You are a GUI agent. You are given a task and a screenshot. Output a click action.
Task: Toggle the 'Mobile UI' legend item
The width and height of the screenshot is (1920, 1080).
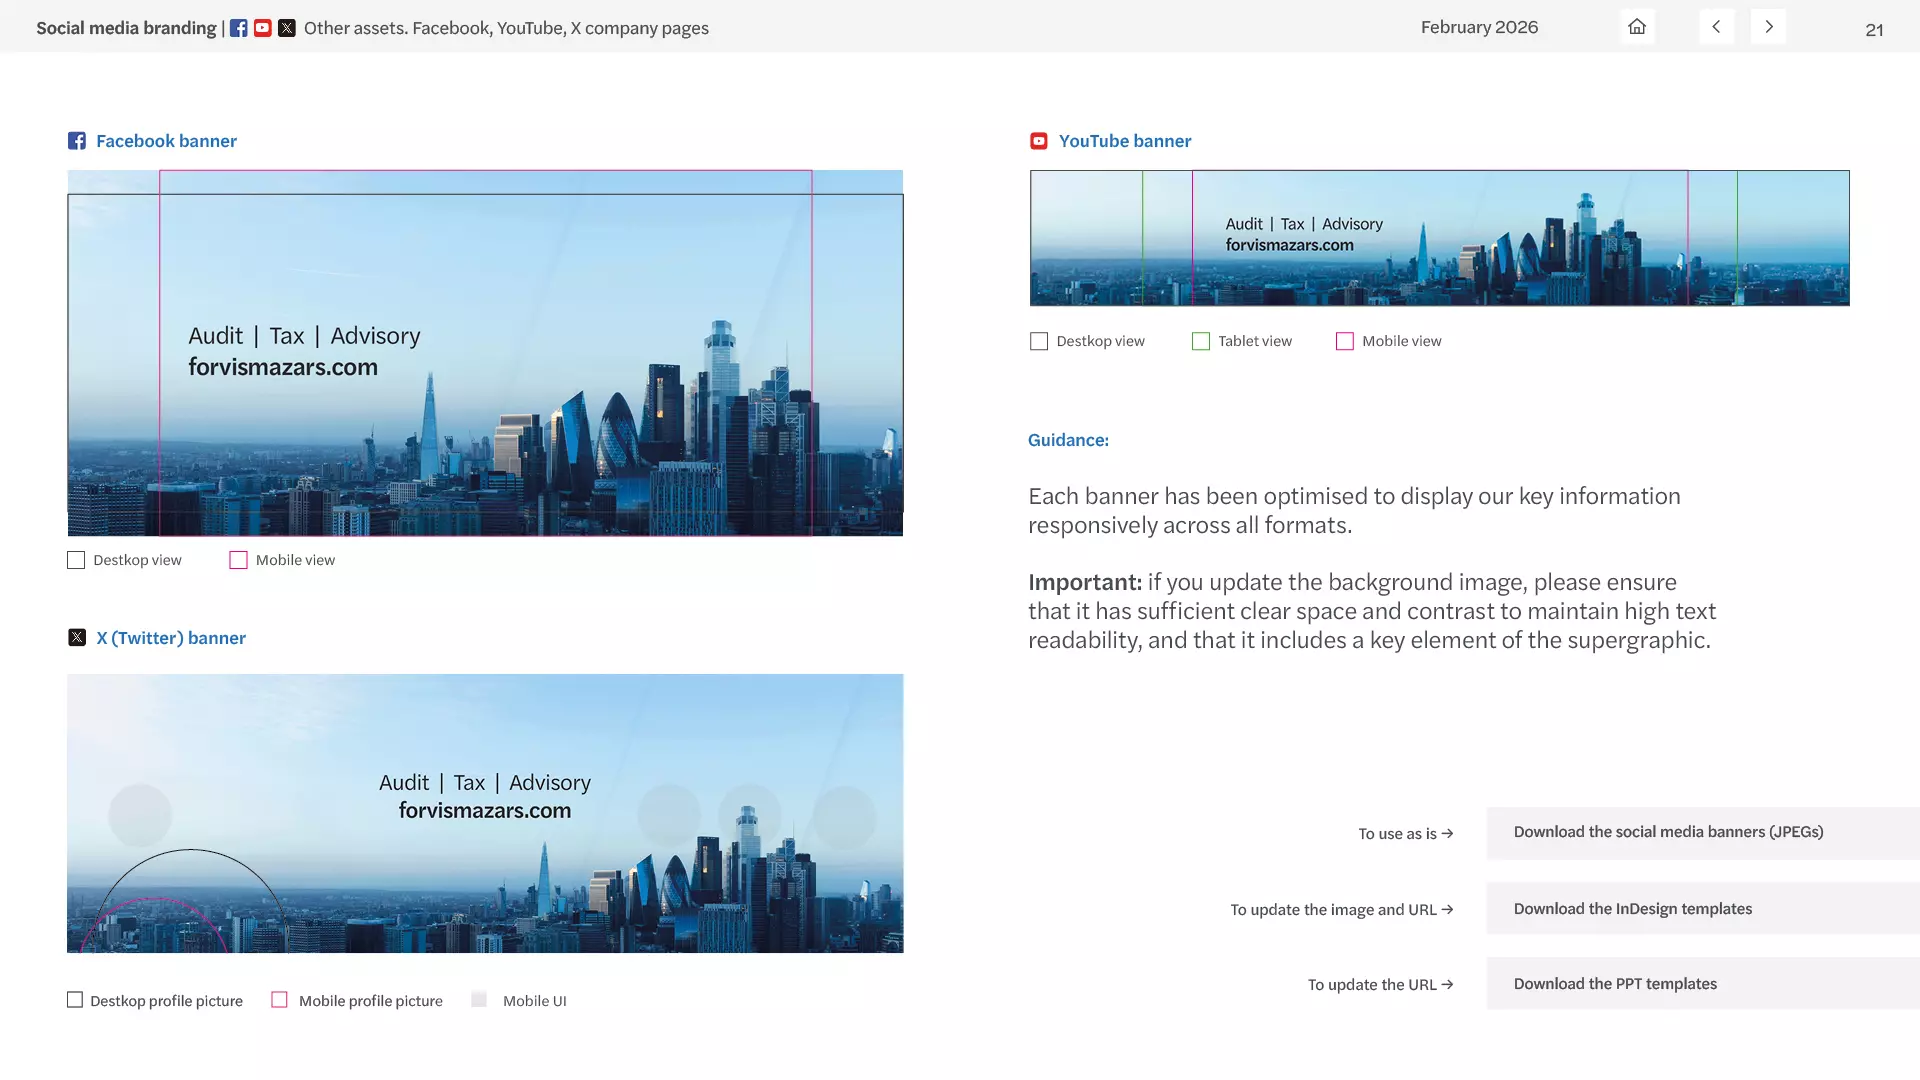pyautogui.click(x=479, y=1000)
